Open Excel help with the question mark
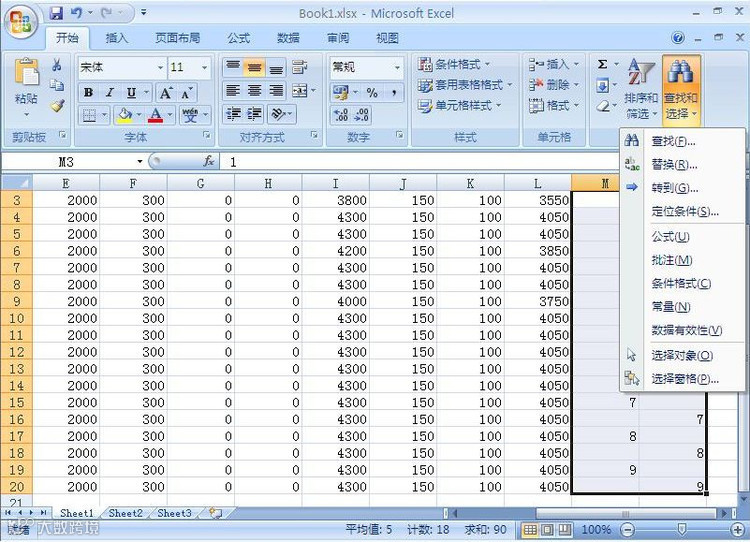Image resolution: width=750 pixels, height=542 pixels. [678, 37]
